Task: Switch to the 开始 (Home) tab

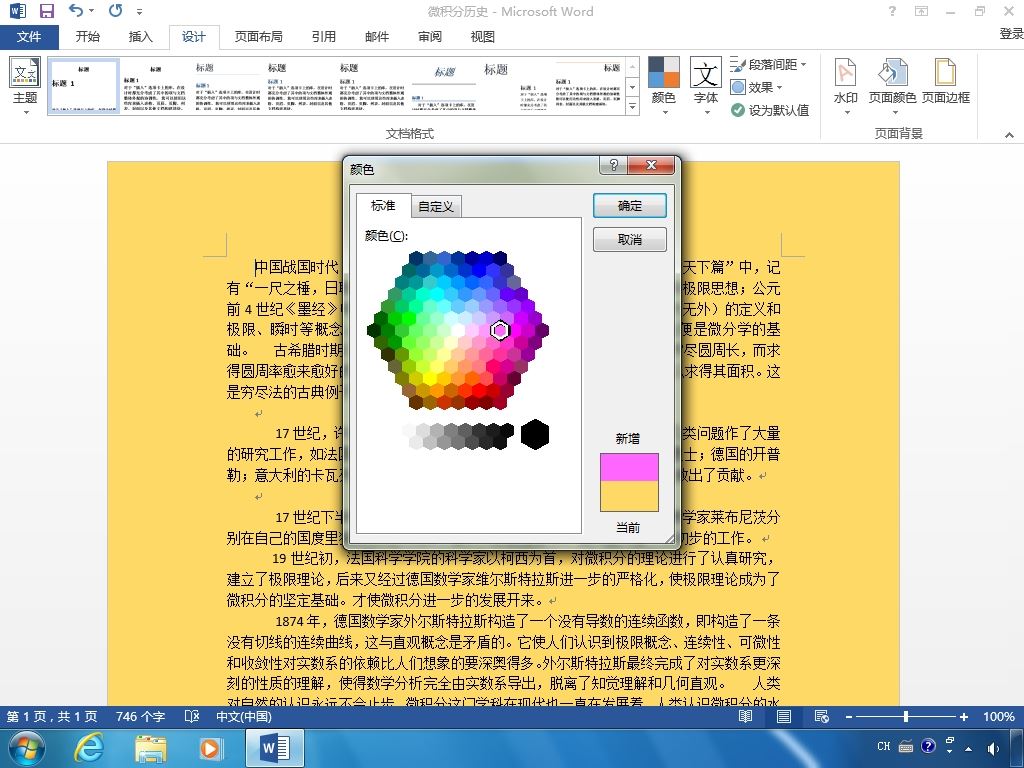Action: click(88, 37)
